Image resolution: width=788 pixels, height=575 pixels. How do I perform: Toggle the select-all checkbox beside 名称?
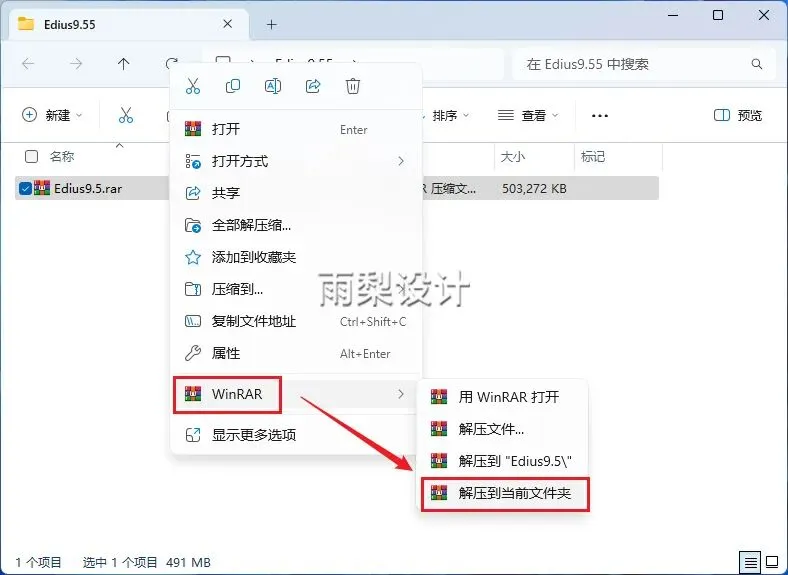point(31,156)
